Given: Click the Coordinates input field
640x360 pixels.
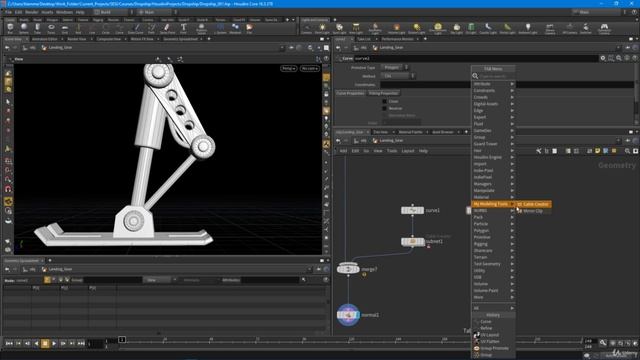Looking at the screenshot, I should click(x=506, y=84).
